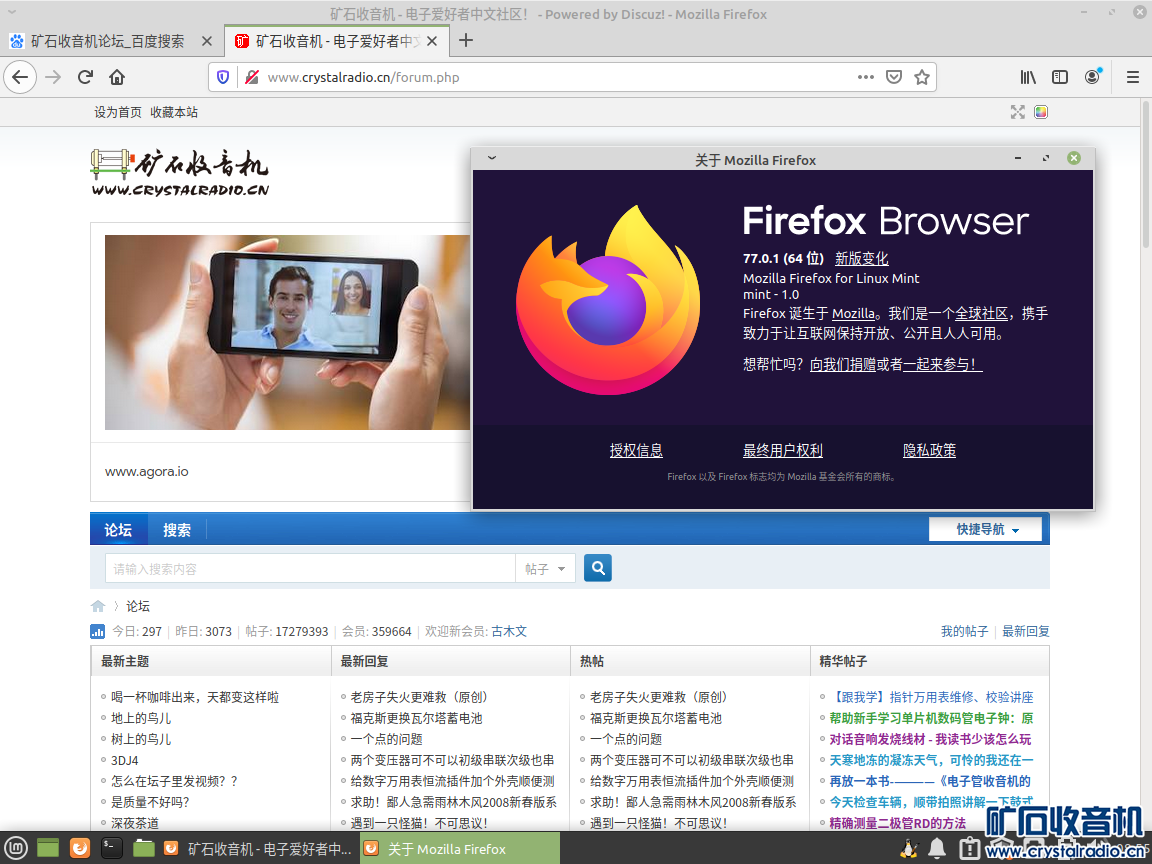Go back with the browser back arrow
Screen dimensions: 1152x864
tap(20, 77)
